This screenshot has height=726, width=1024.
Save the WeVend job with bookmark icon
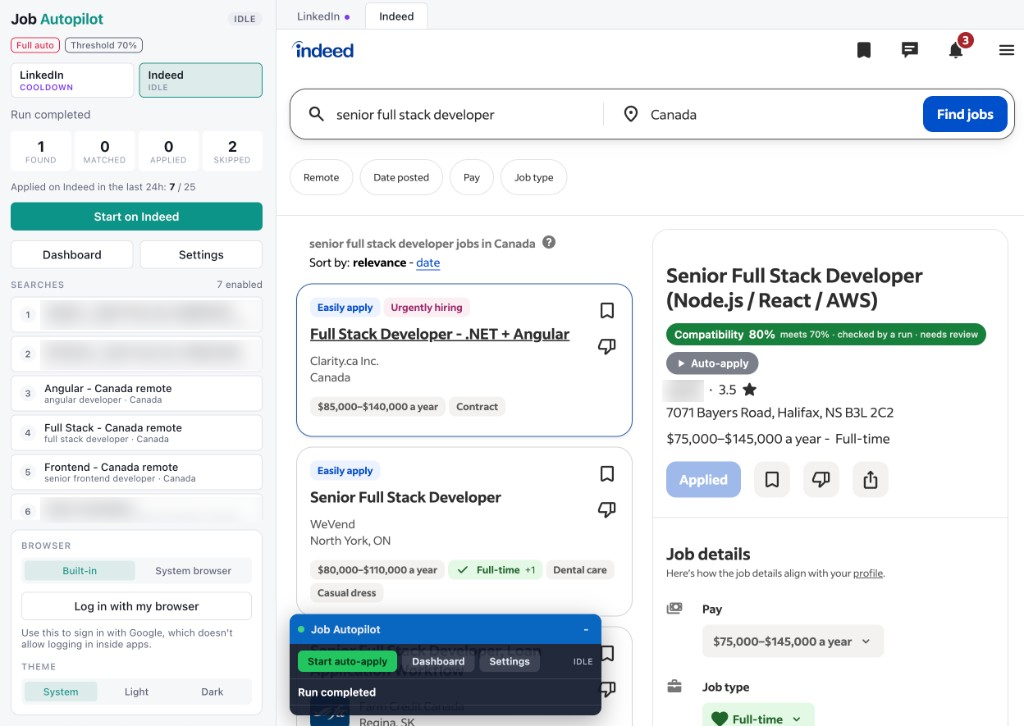coord(607,473)
